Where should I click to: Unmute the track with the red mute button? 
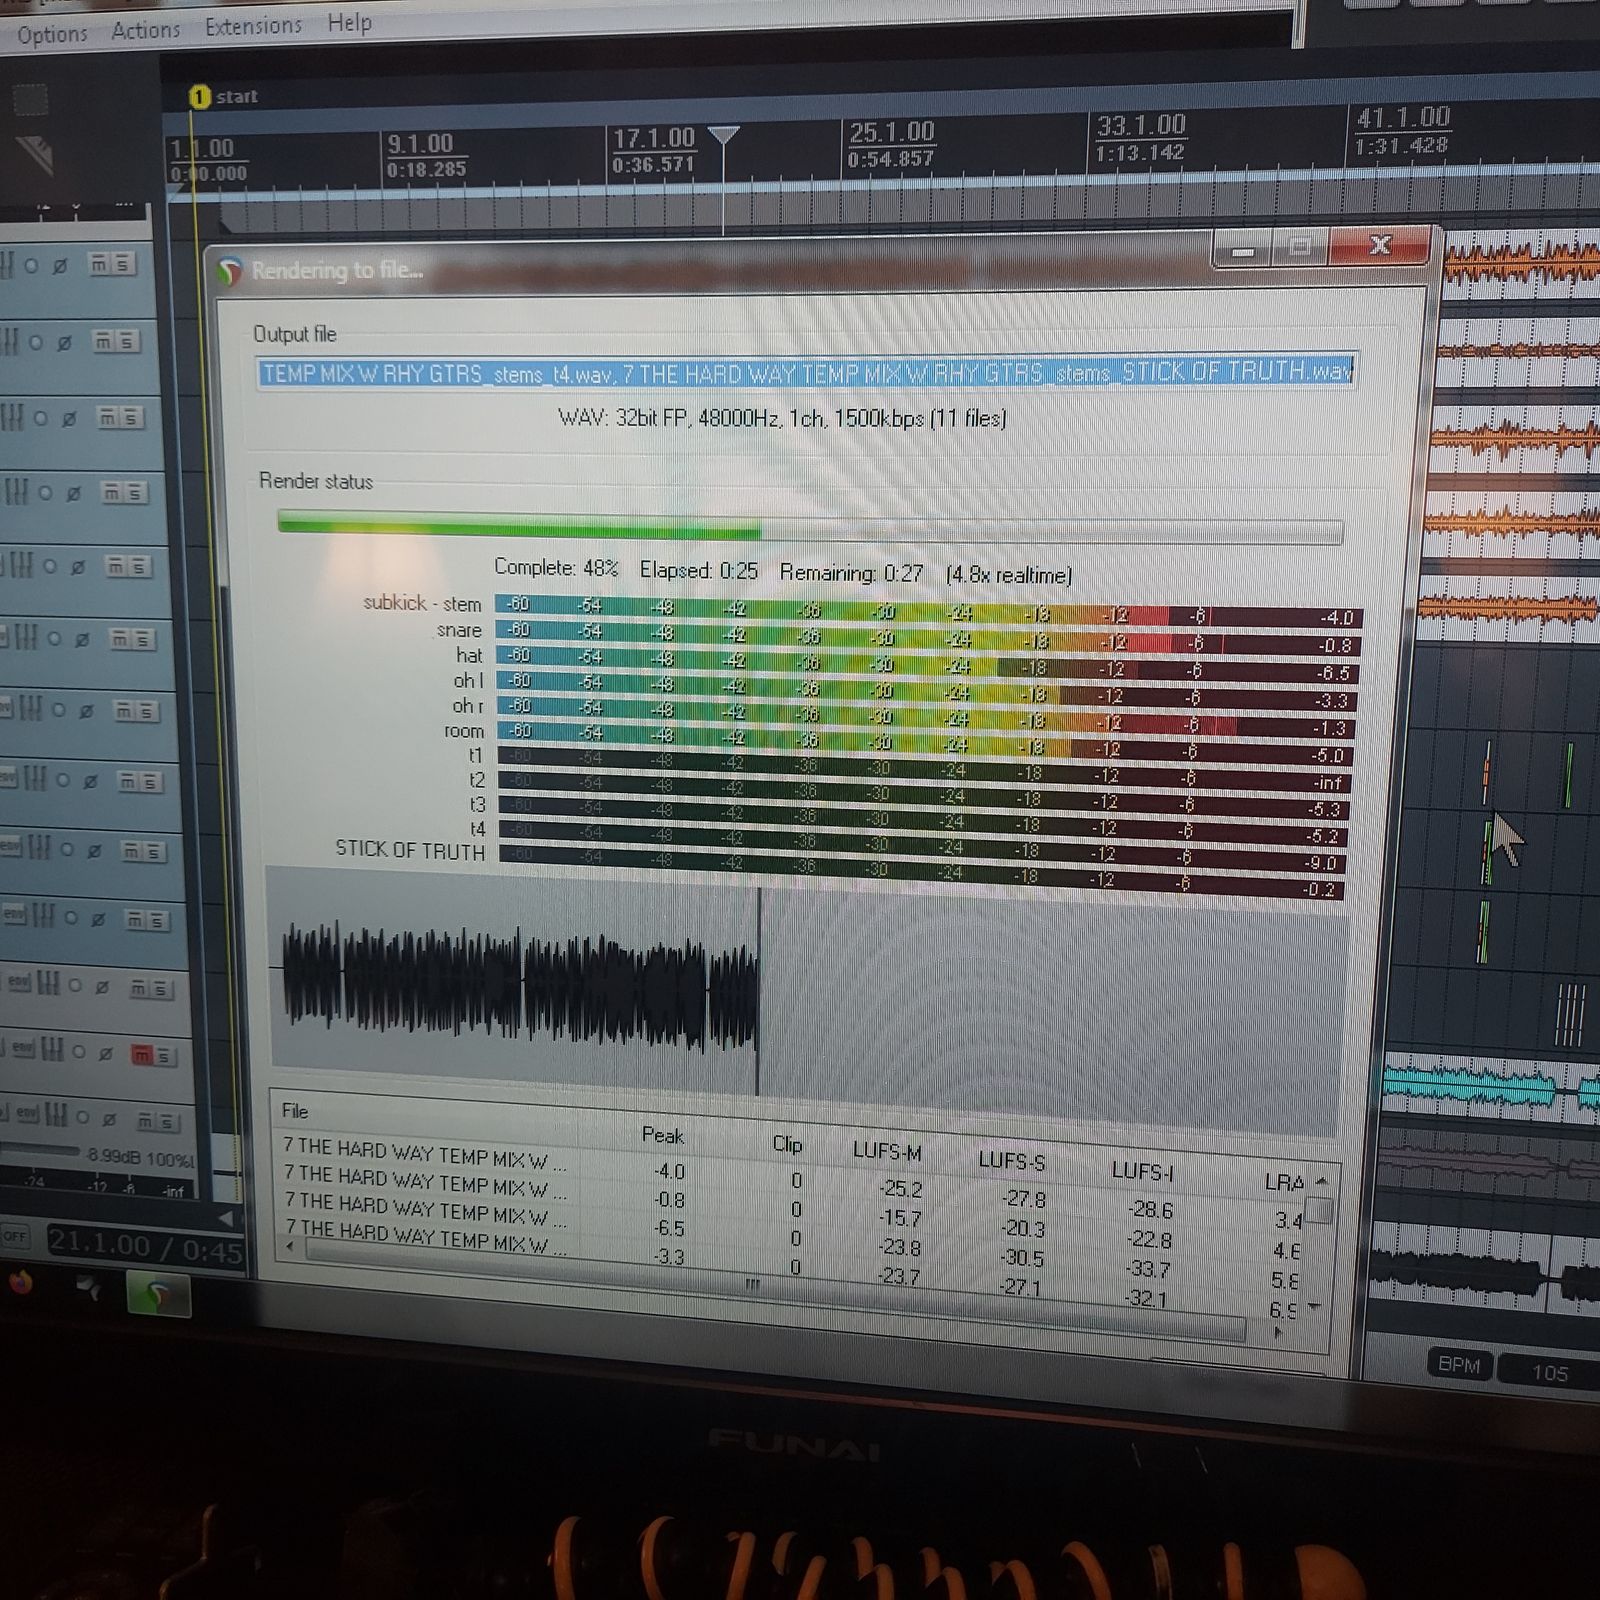coord(141,1055)
